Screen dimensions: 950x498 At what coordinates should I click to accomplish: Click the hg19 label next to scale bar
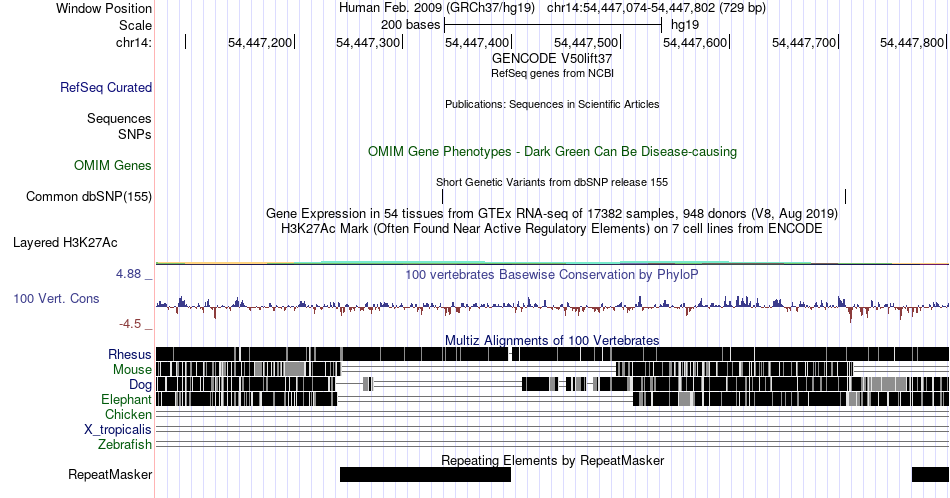pyautogui.click(x=685, y=25)
